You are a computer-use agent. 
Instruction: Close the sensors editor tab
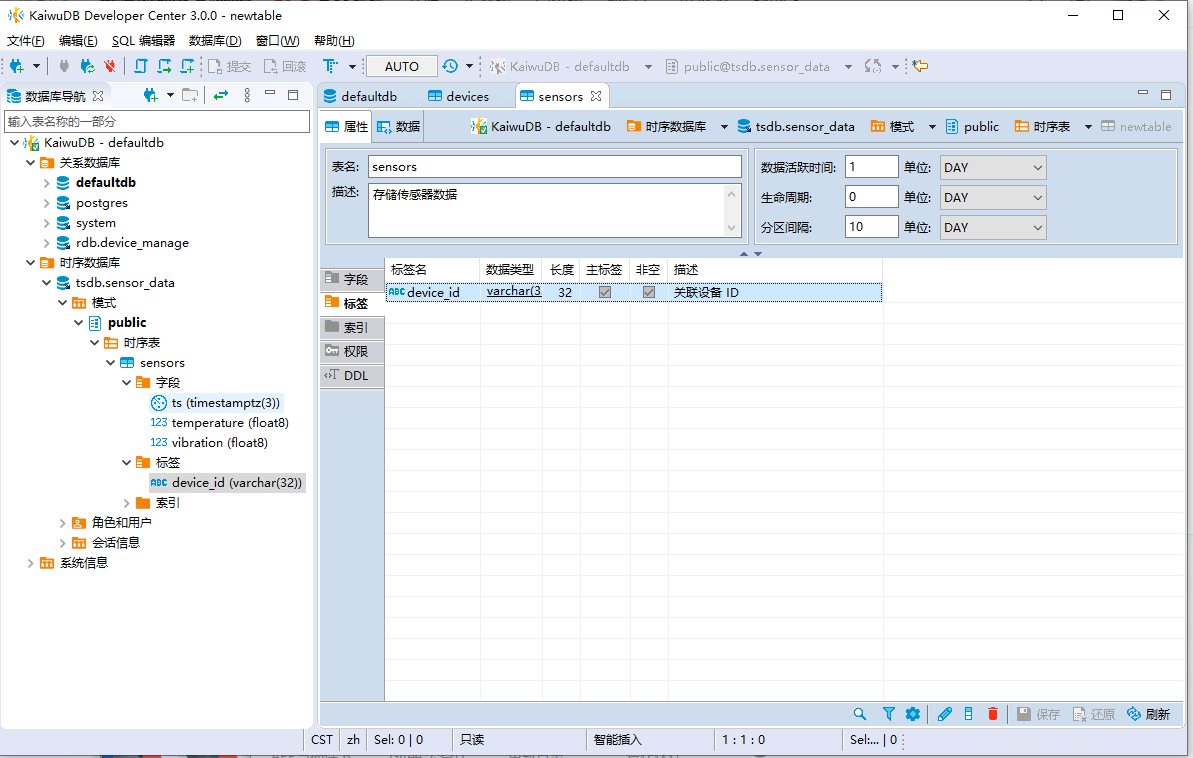click(596, 97)
